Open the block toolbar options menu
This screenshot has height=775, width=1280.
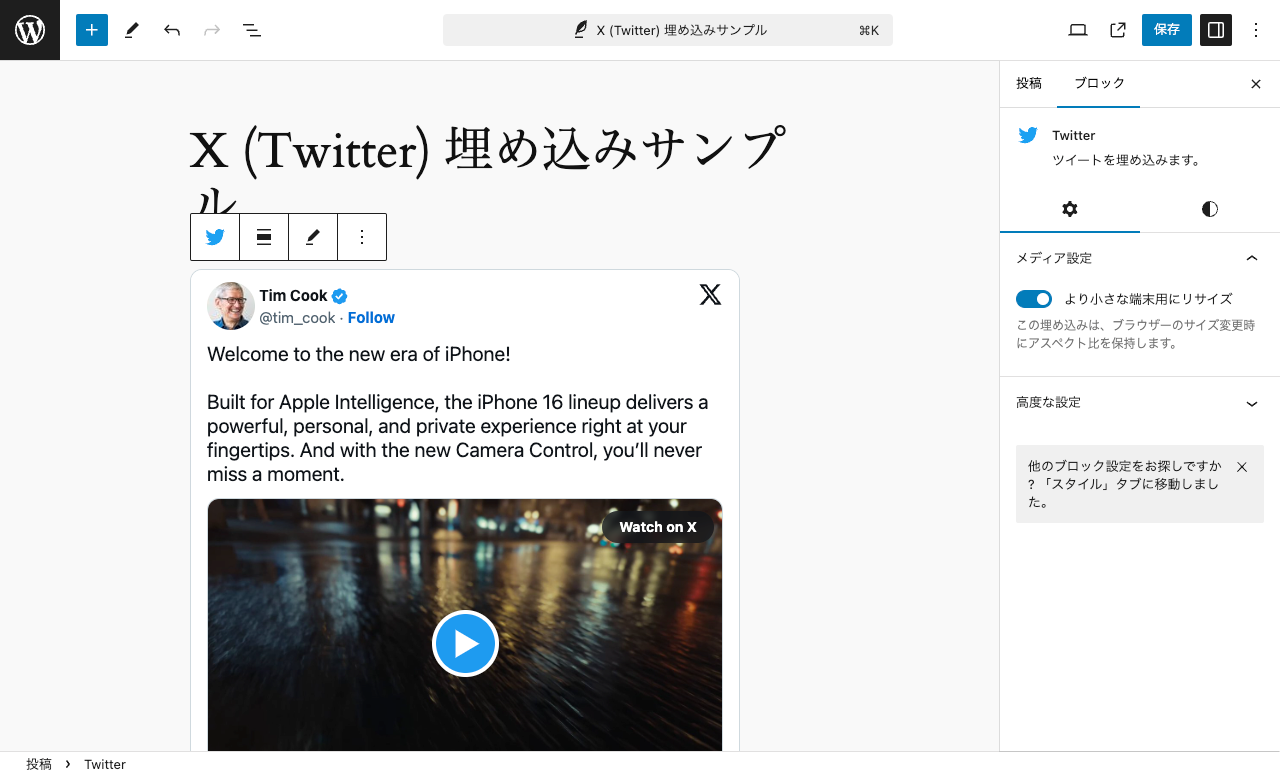pos(362,237)
